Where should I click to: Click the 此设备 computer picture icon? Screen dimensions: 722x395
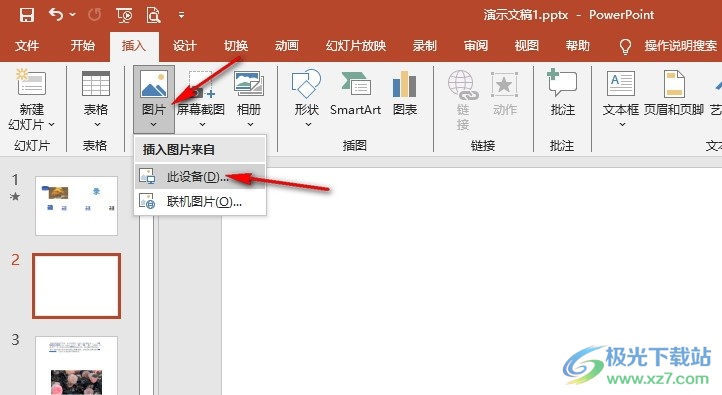[x=147, y=176]
